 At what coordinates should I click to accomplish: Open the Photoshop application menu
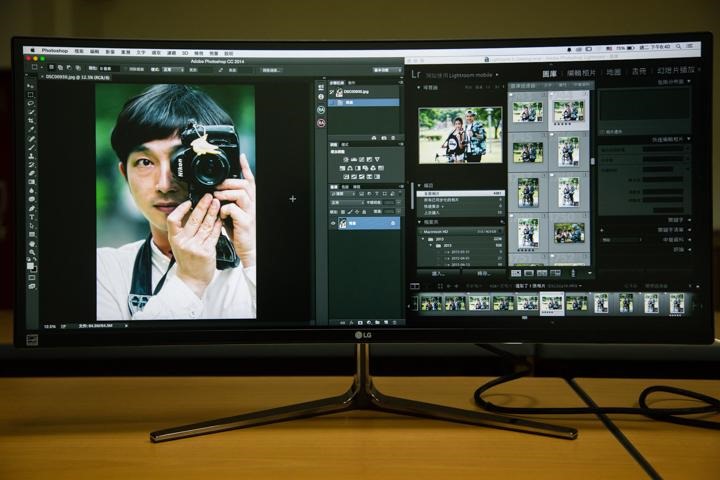pos(55,51)
